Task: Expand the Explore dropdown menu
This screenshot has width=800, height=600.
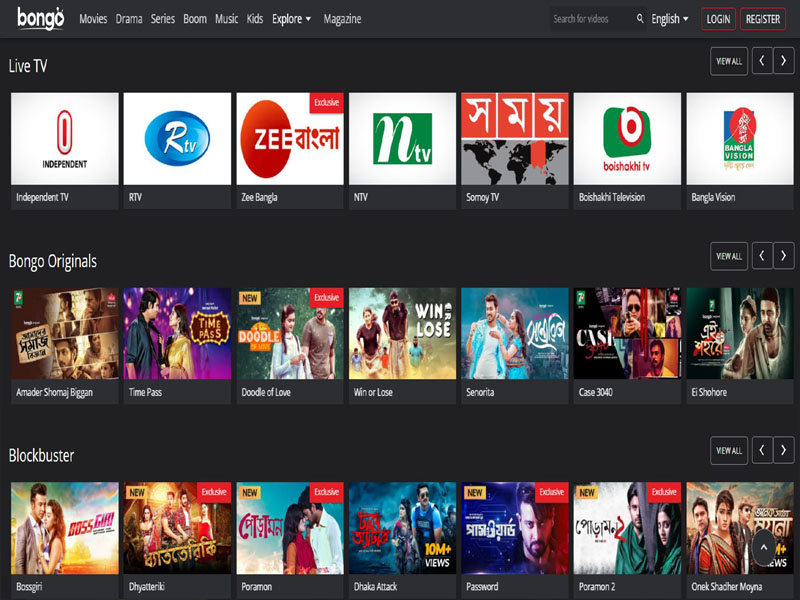Action: (291, 19)
